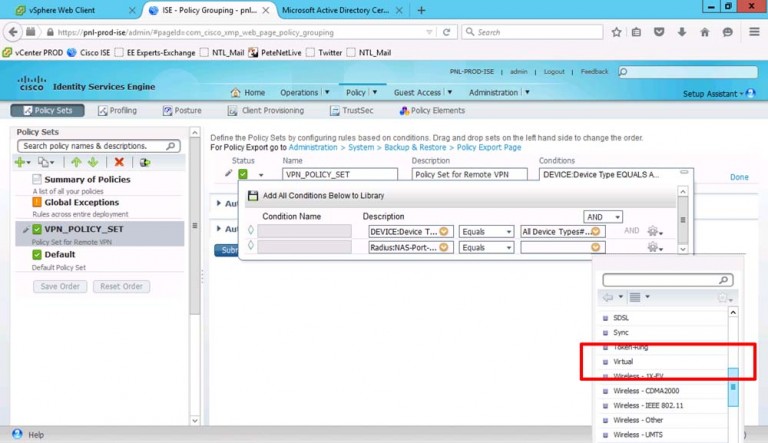Switch to the Profiling tab
The height and width of the screenshot is (443, 768).
118,111
